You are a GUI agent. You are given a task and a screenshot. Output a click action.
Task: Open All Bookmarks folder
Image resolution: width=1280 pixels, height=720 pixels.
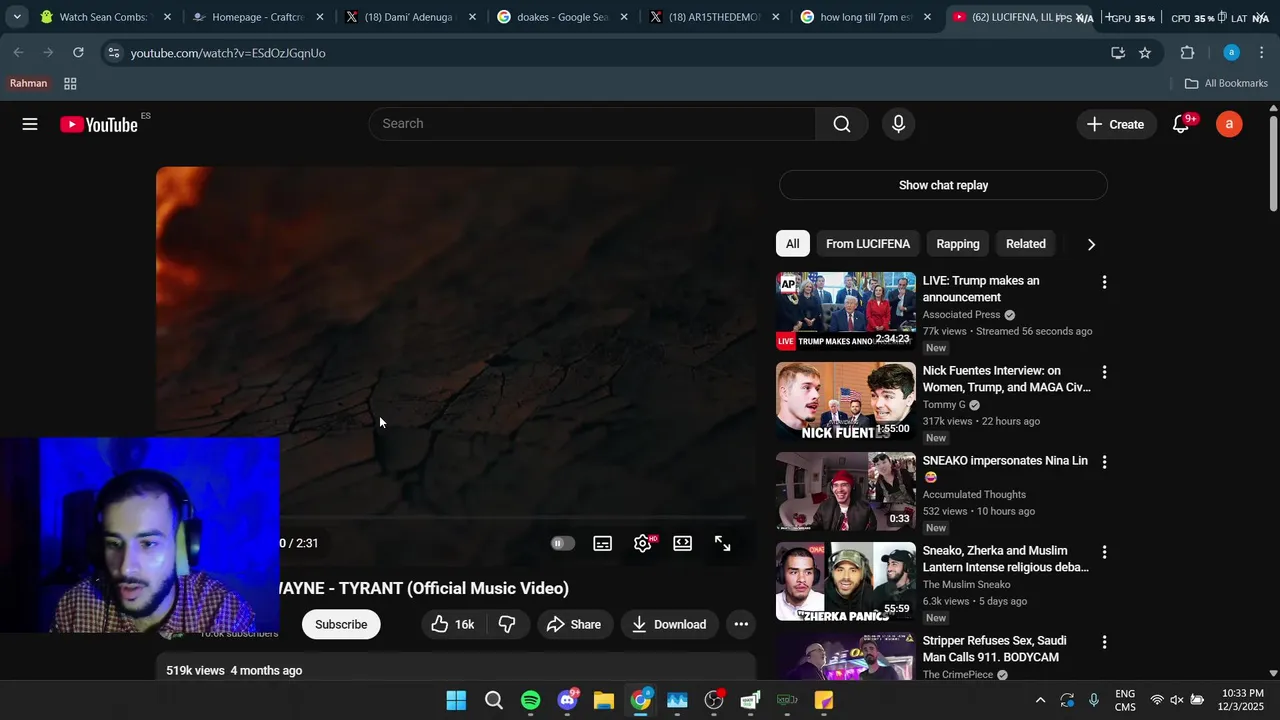(x=1226, y=84)
